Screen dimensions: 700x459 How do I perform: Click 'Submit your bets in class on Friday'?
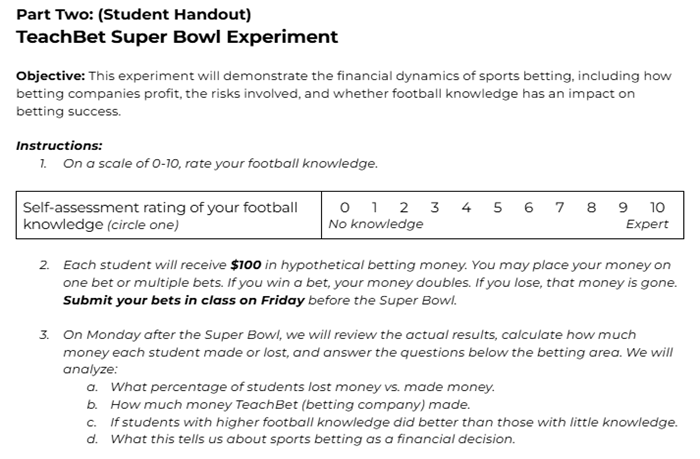185,300
